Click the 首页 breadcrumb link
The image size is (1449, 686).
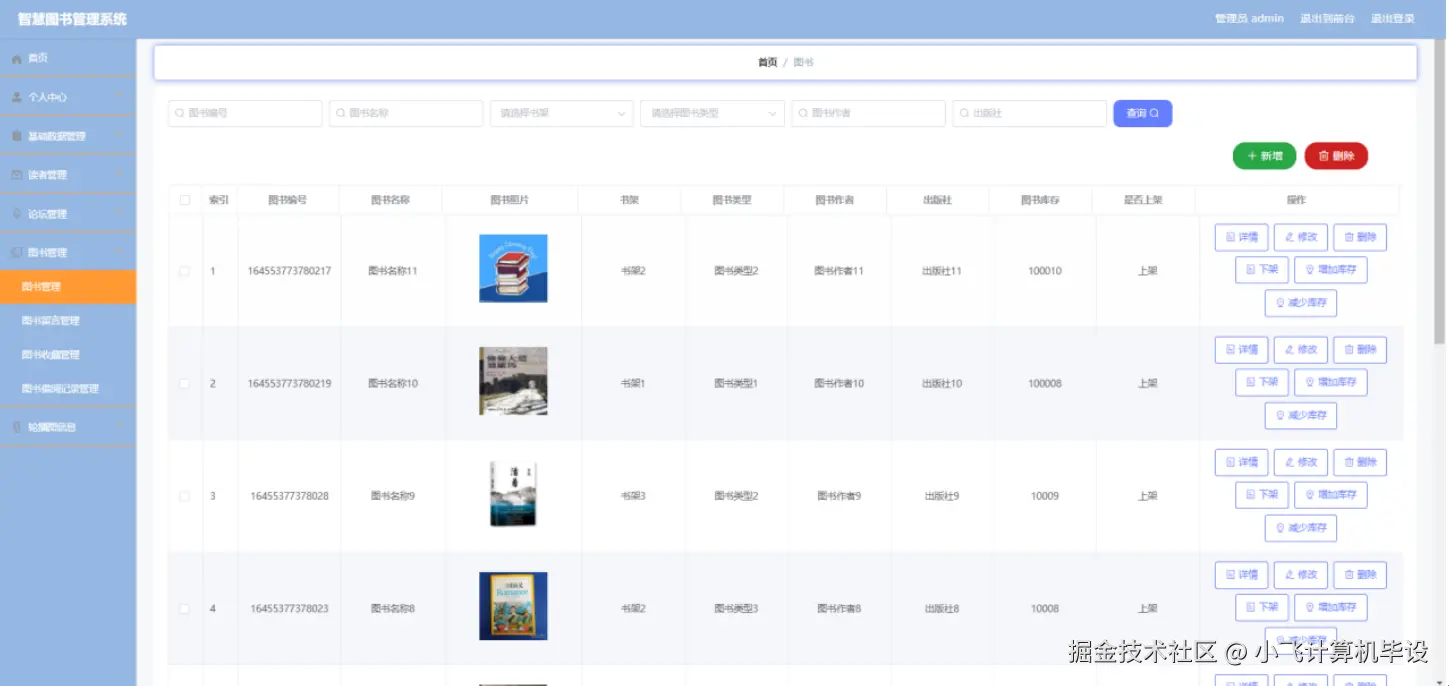coord(767,62)
